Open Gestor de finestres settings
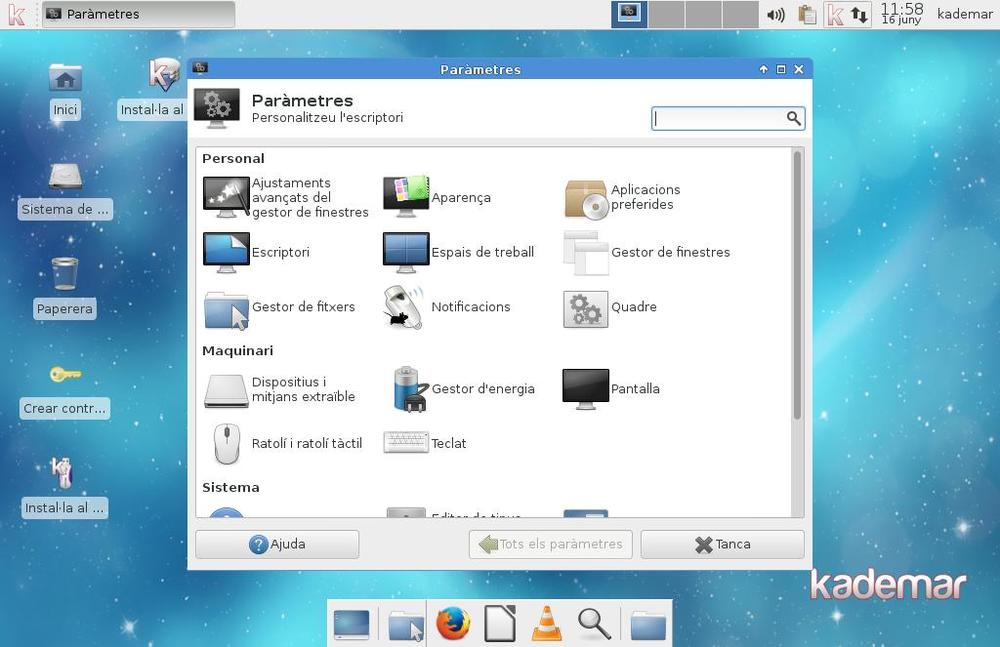The image size is (1000, 647). click(x=586, y=252)
